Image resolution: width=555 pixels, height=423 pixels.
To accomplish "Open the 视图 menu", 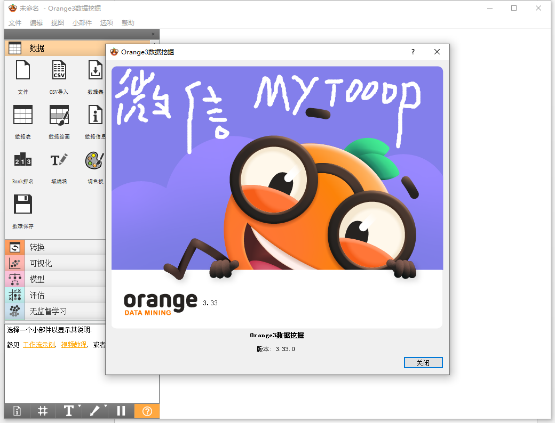I will click(x=57, y=23).
